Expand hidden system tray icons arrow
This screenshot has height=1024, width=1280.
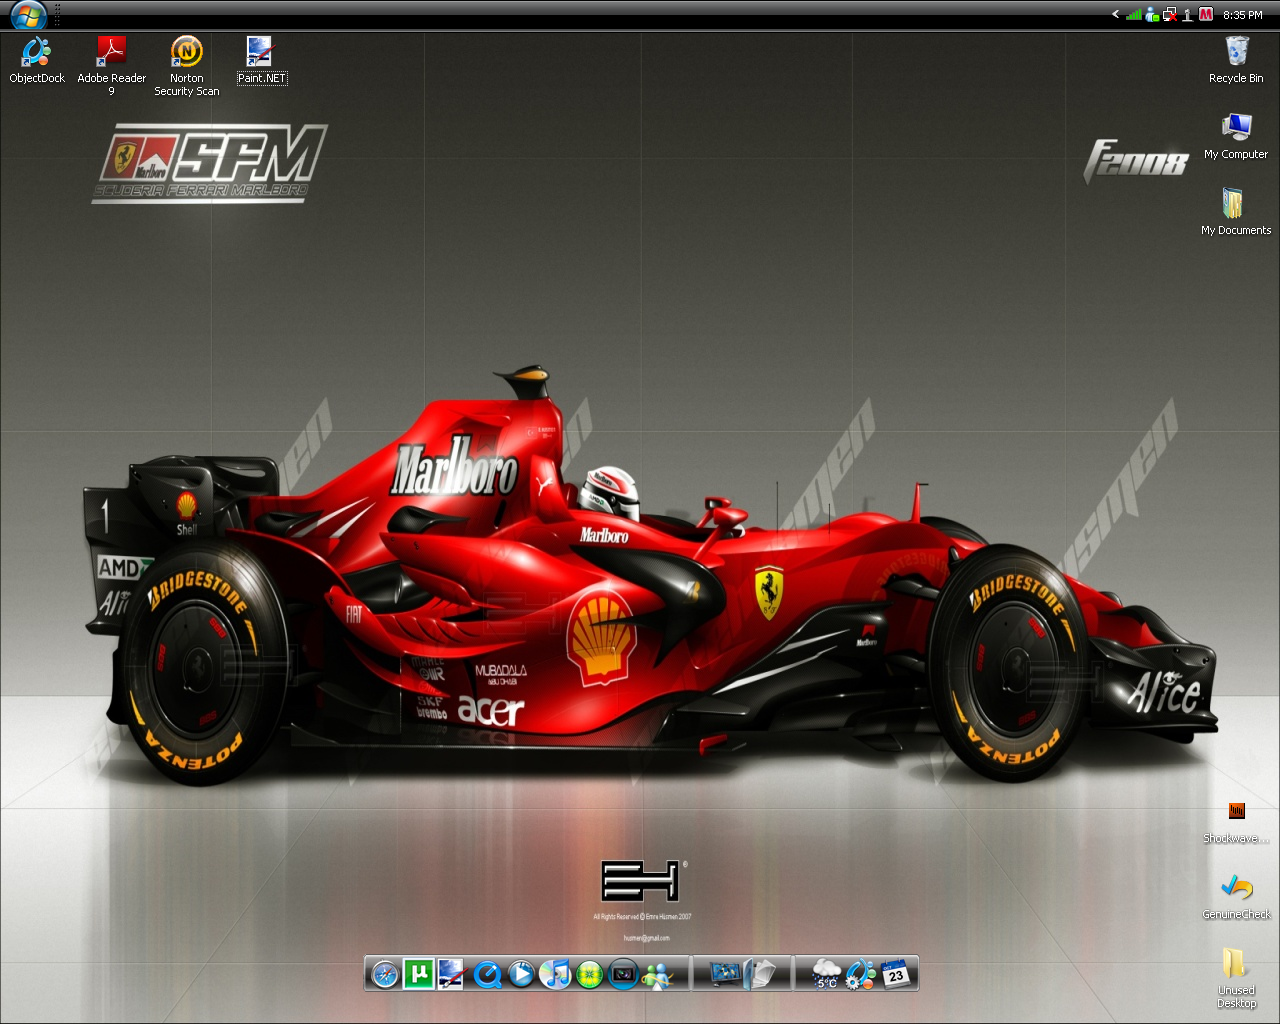pyautogui.click(x=1115, y=15)
